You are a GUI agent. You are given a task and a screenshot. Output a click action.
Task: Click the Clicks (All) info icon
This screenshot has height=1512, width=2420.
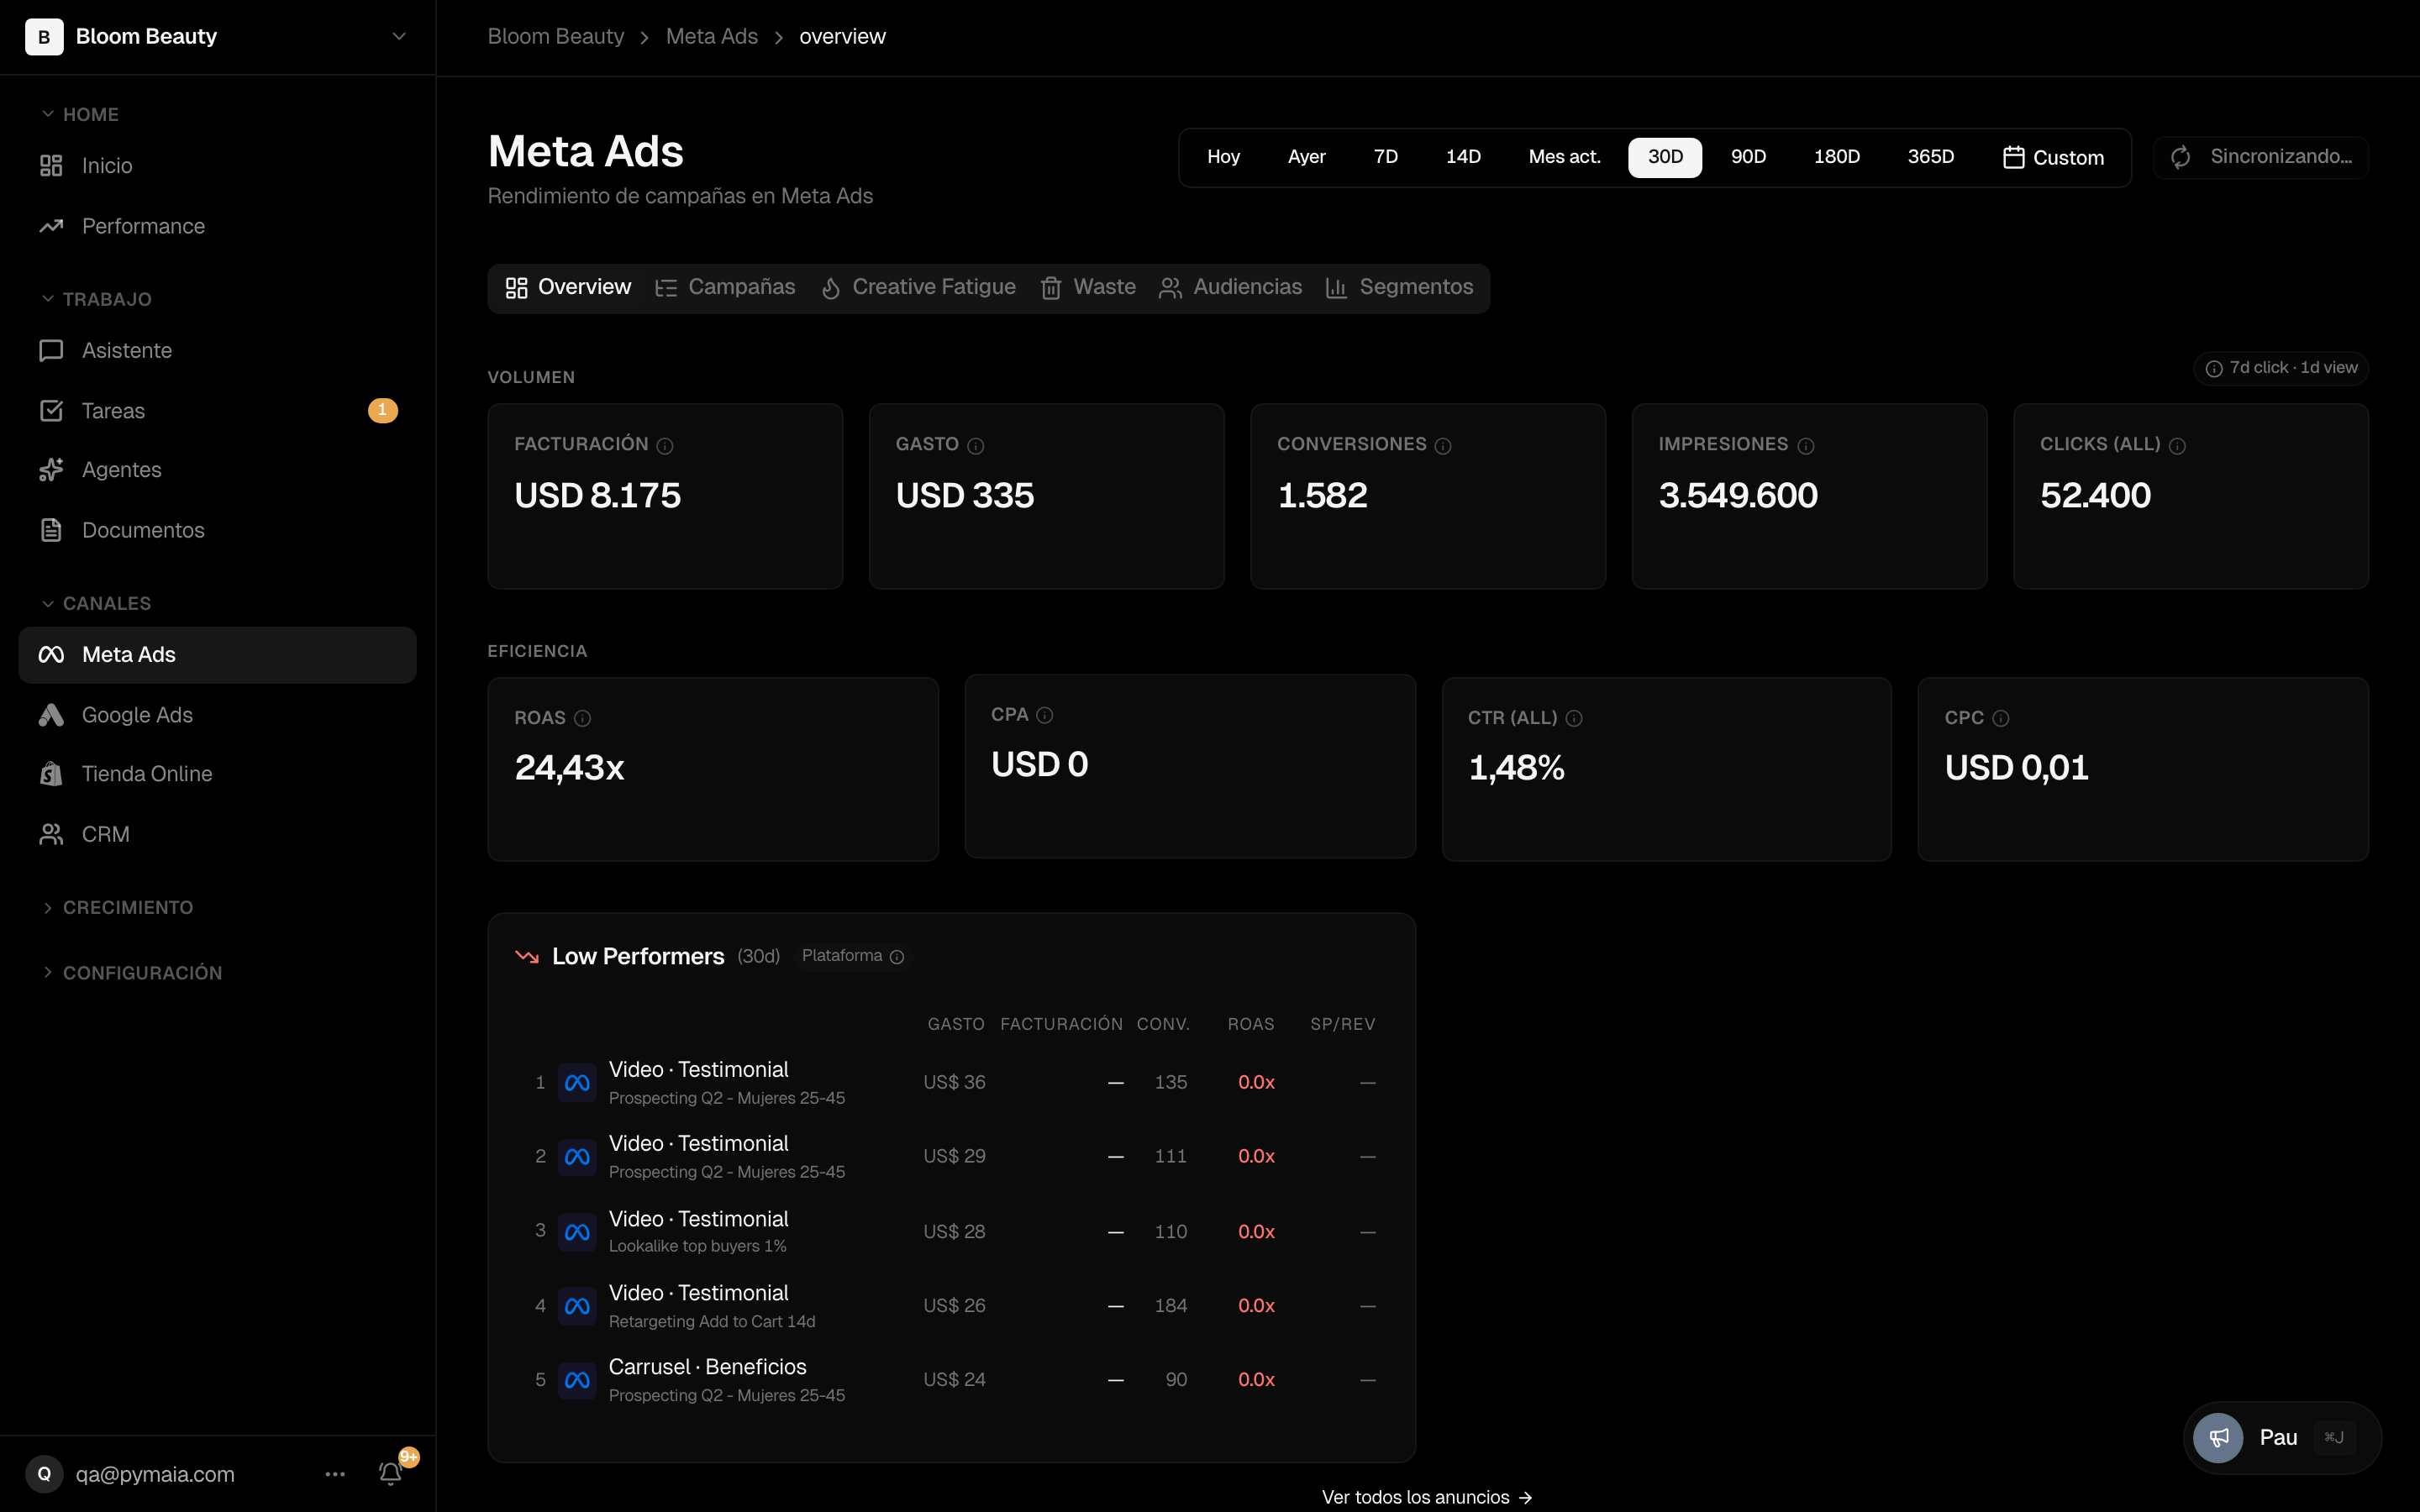click(x=2178, y=446)
